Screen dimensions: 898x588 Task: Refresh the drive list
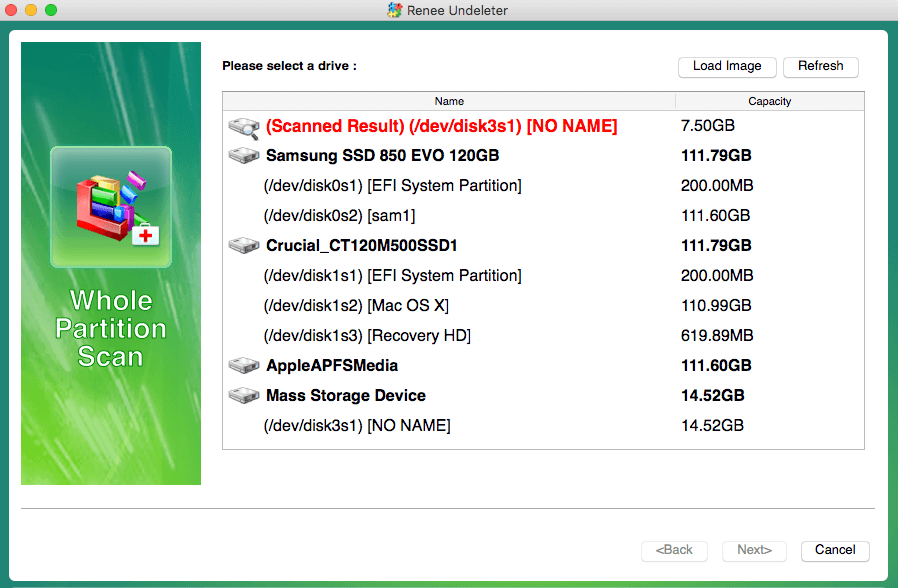point(821,66)
